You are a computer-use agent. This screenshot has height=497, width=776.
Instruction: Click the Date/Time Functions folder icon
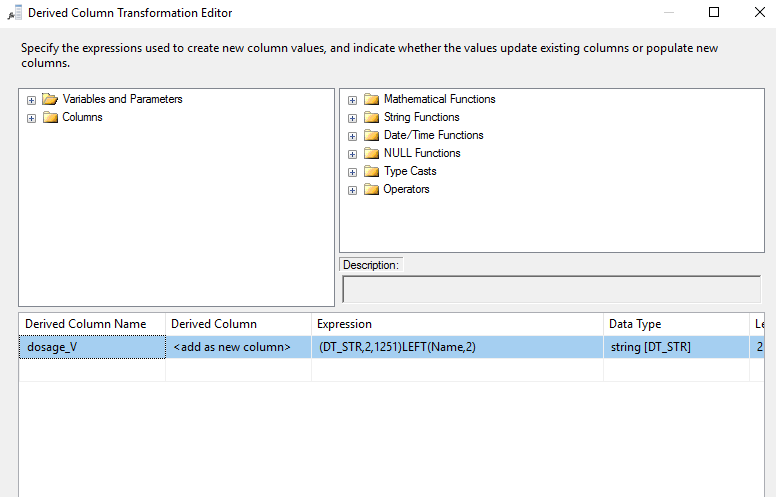(x=371, y=135)
